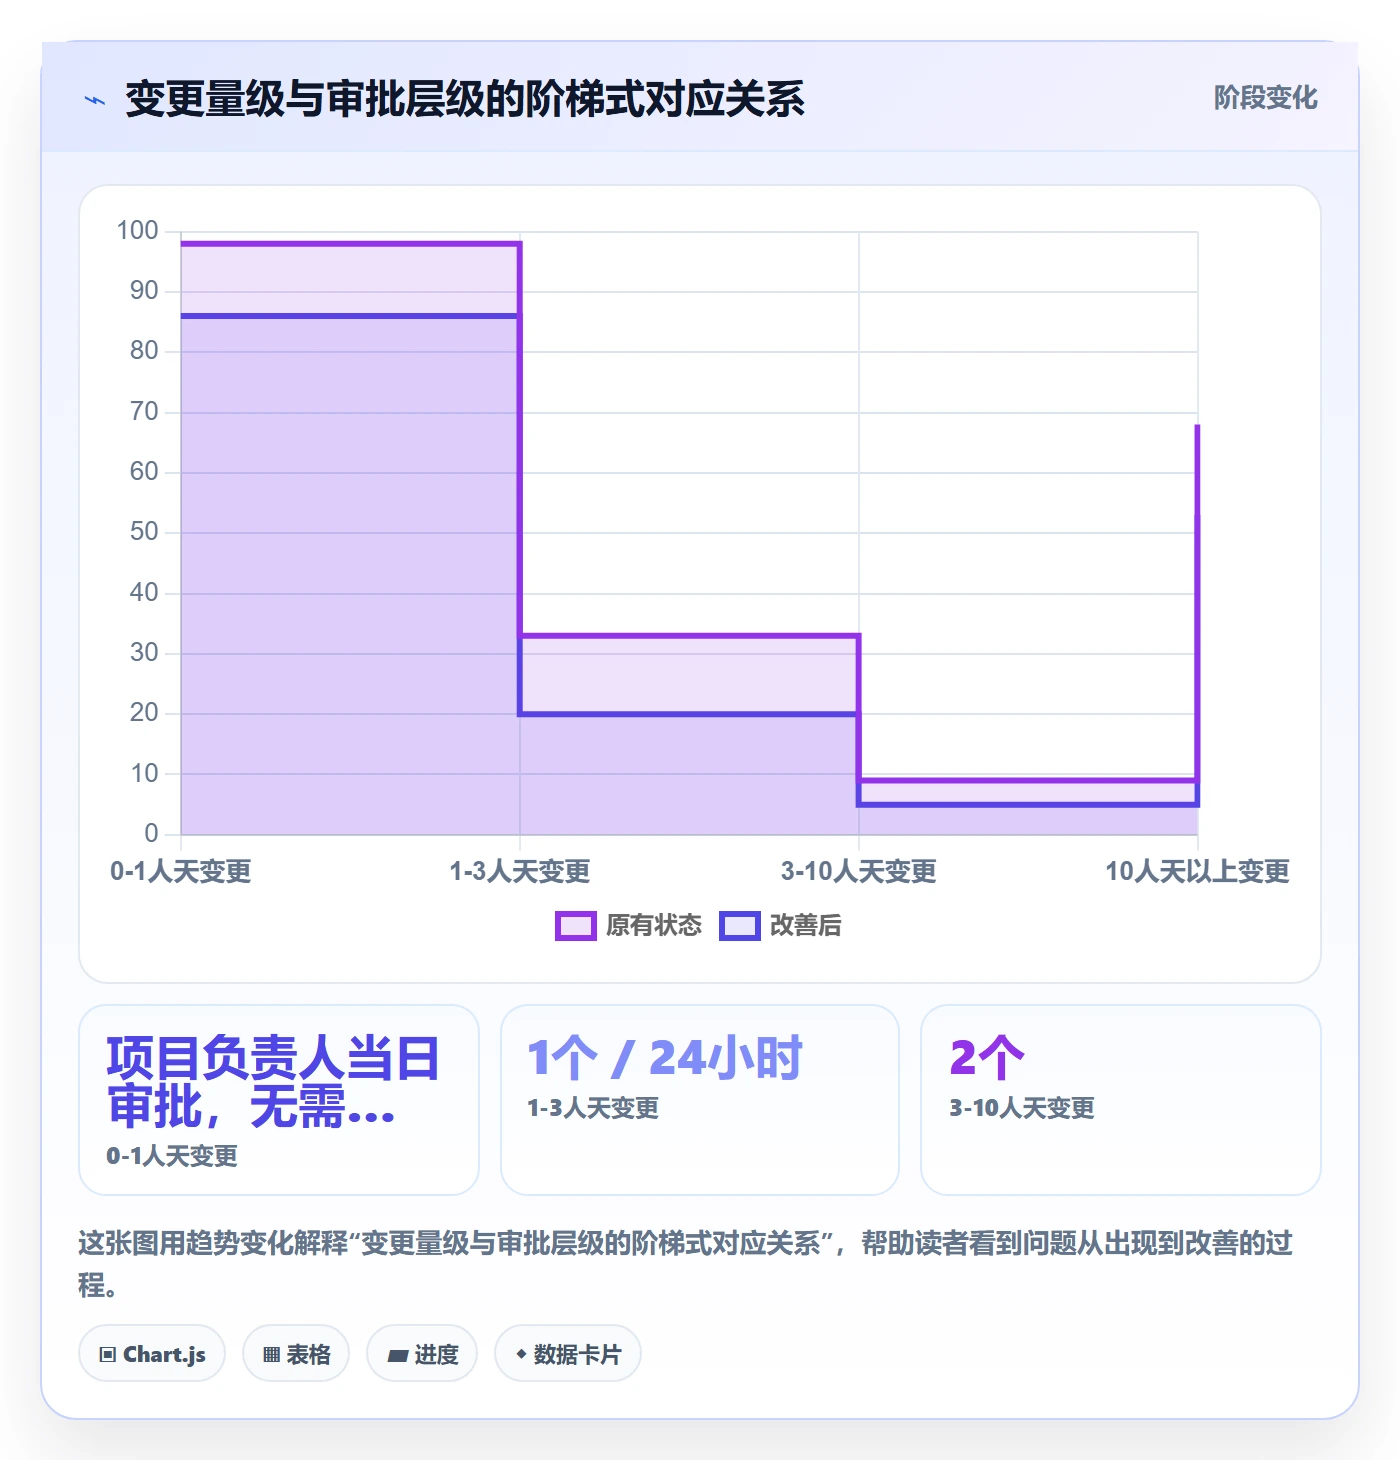Click the 3-10人天变更 caption under 2个
Image resolution: width=1400 pixels, height=1460 pixels.
(x=1022, y=1108)
